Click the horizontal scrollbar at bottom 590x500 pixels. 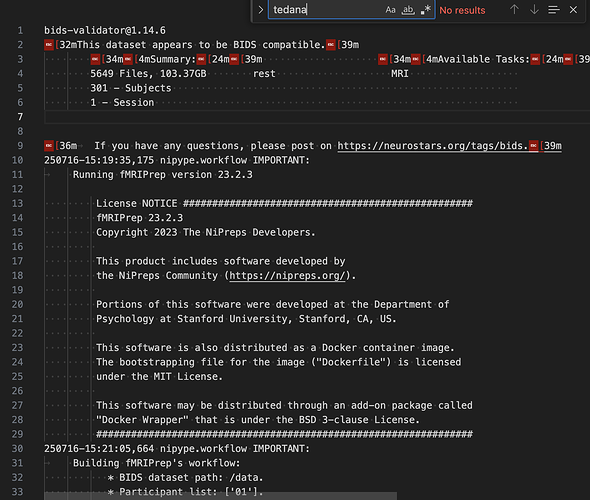click(220, 496)
